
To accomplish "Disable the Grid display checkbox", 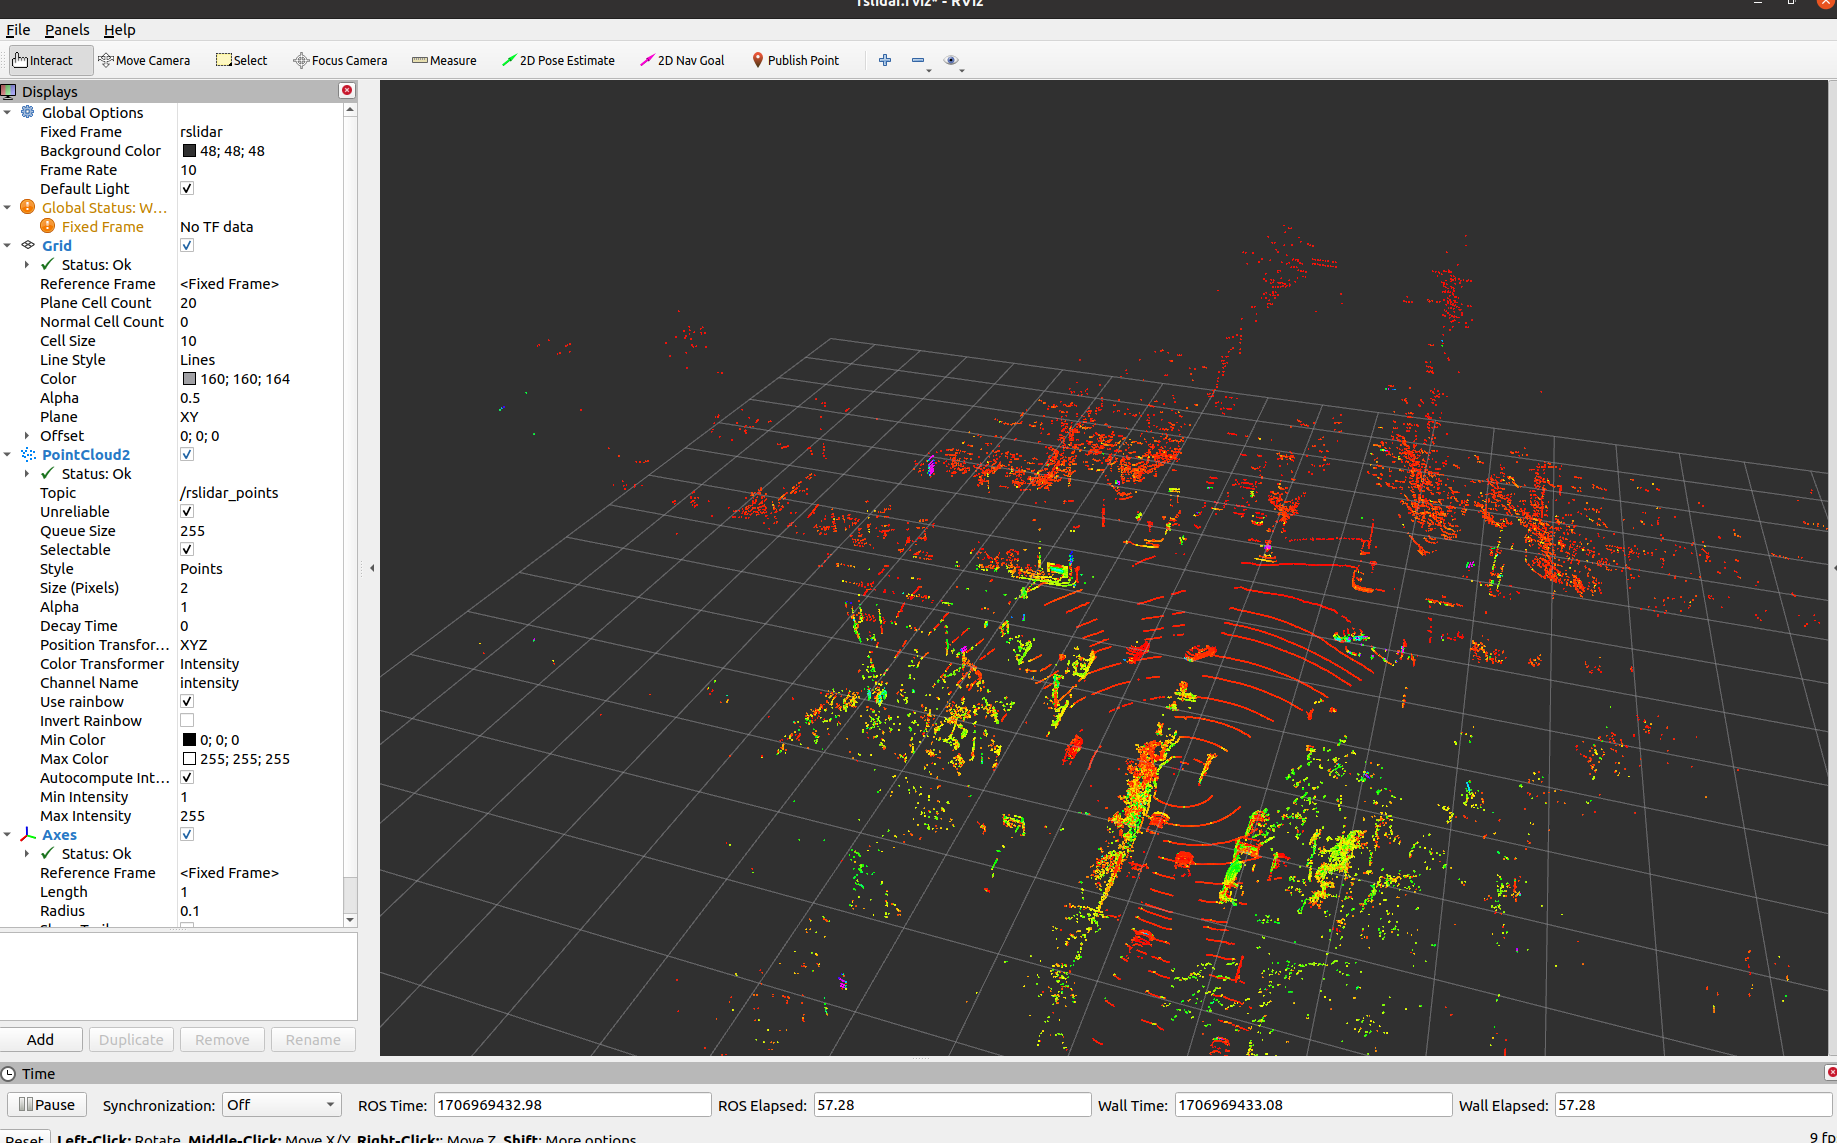I will (187, 246).
